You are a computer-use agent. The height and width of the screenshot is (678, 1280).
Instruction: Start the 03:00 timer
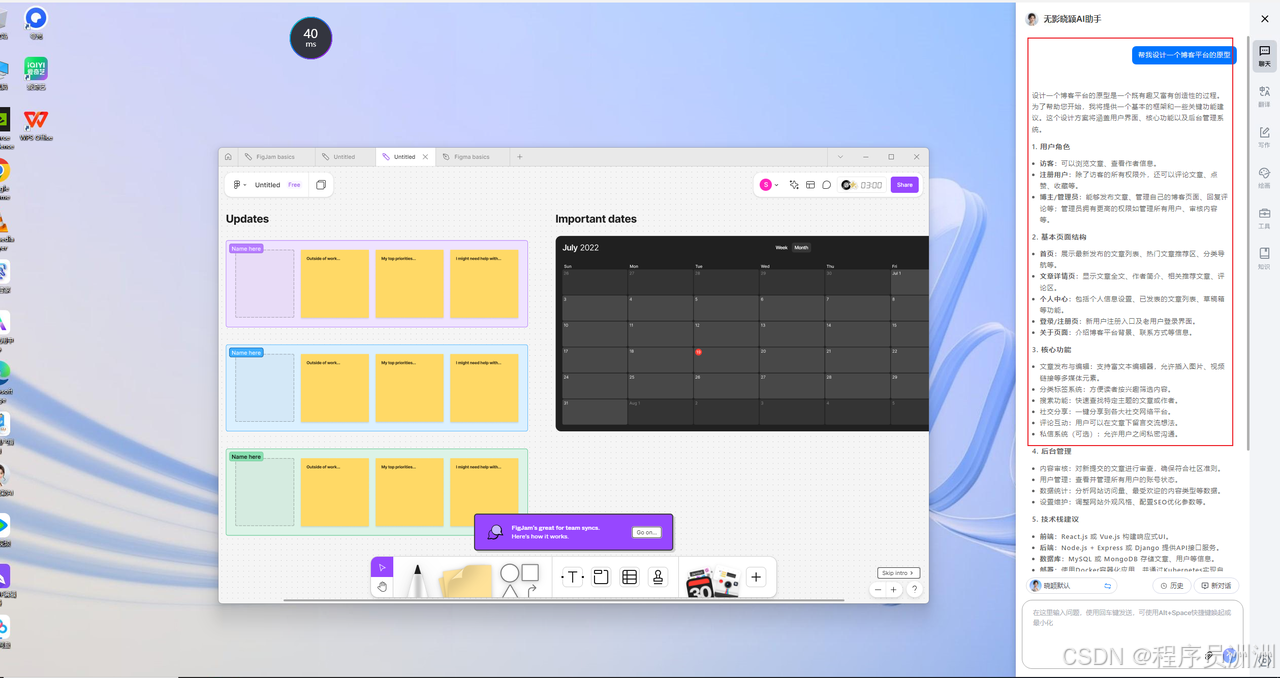tap(863, 185)
